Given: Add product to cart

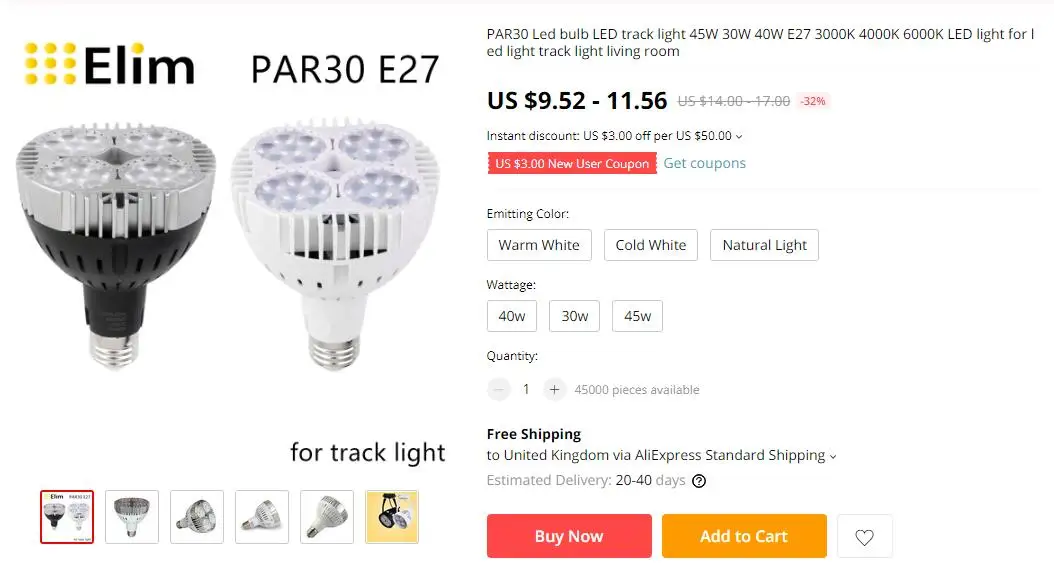Looking at the screenshot, I should coord(744,536).
